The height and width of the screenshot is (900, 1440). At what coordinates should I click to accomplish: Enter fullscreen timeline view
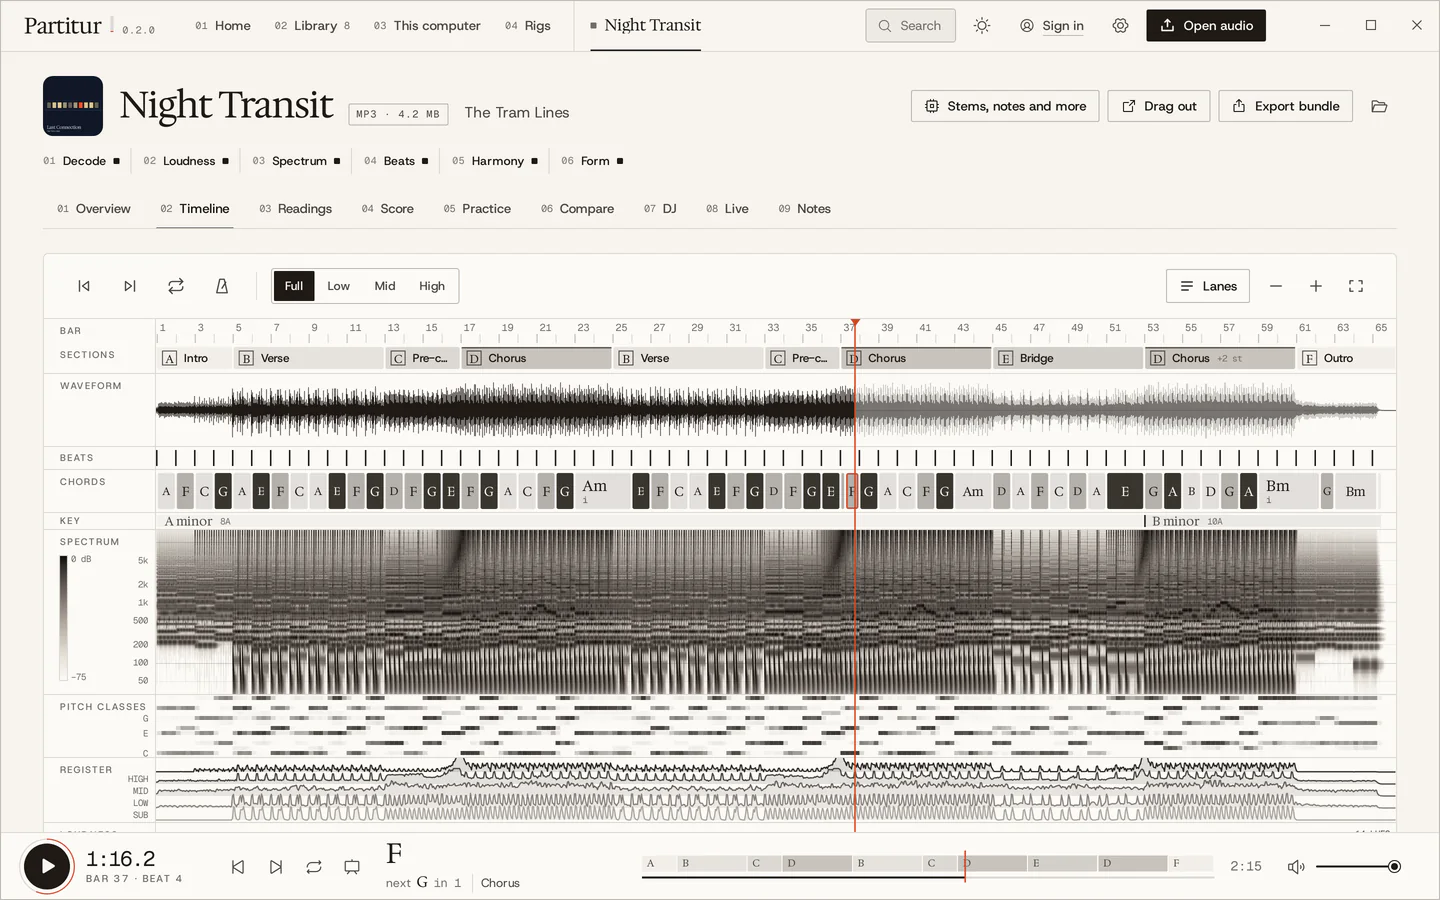coord(1356,286)
